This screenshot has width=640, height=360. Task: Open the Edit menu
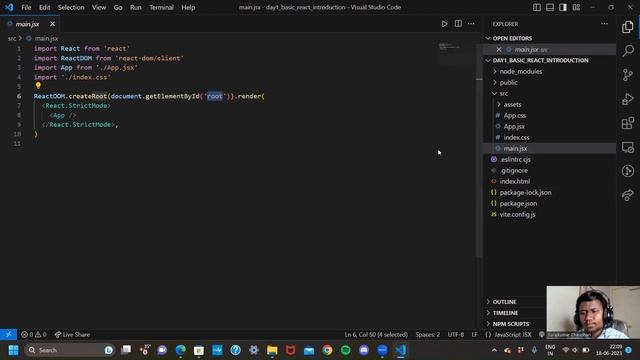point(44,7)
